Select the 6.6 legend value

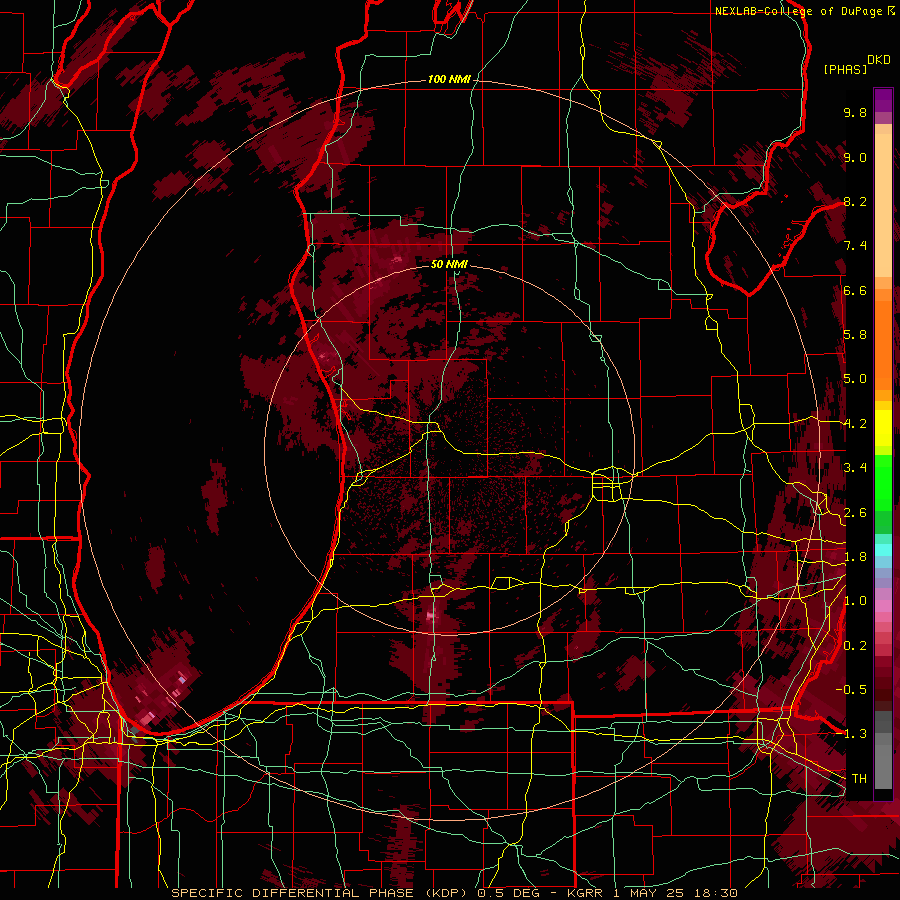point(855,291)
